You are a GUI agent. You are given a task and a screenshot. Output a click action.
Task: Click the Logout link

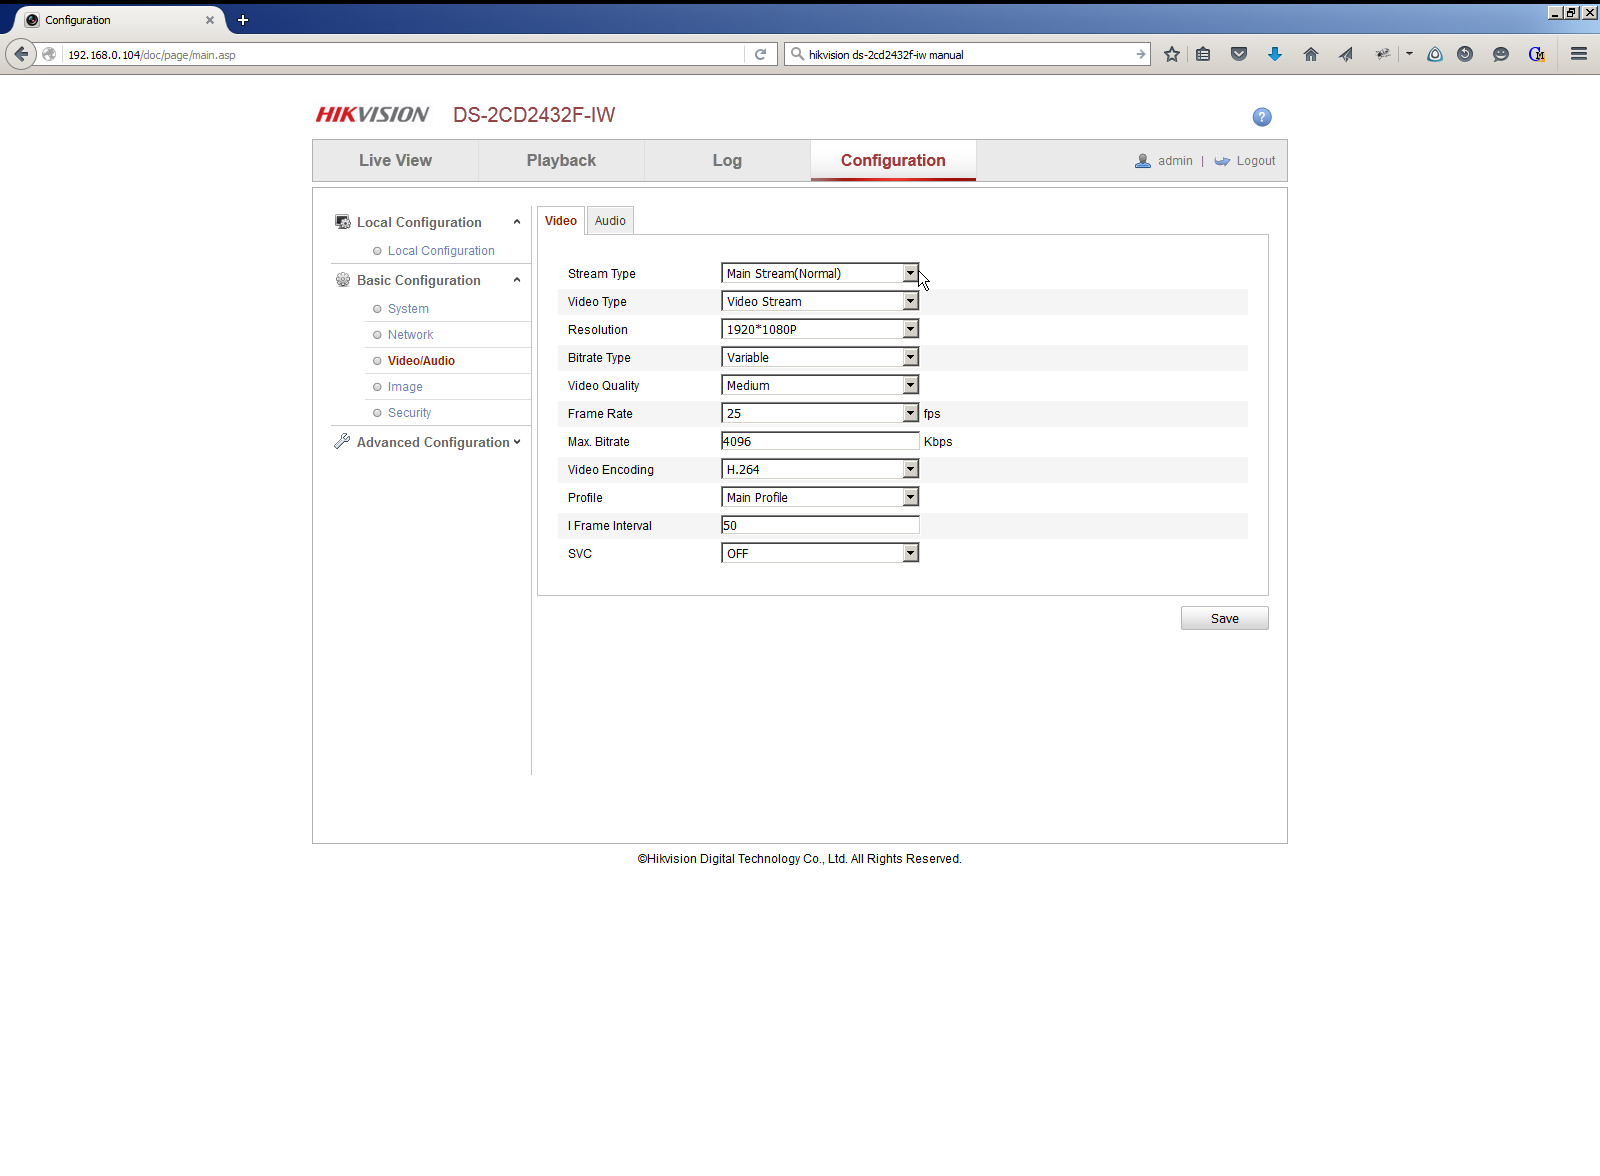(x=1256, y=161)
